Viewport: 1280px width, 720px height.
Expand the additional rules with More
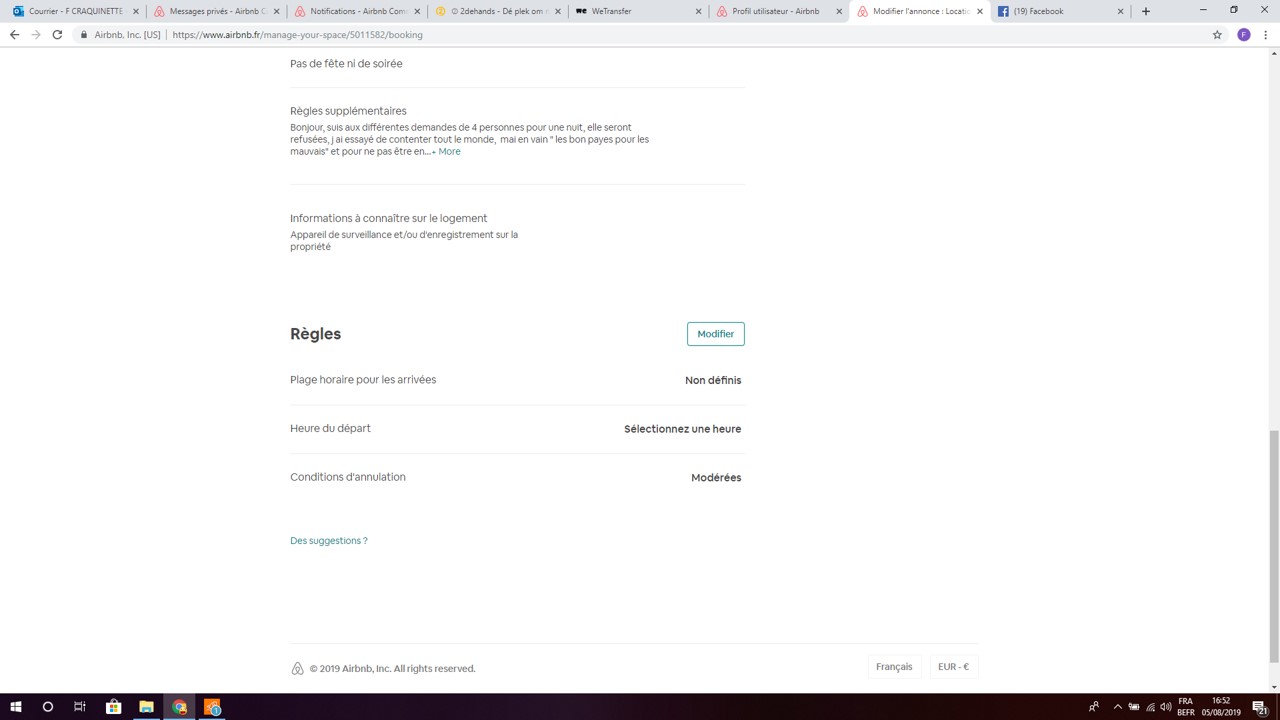(x=449, y=151)
